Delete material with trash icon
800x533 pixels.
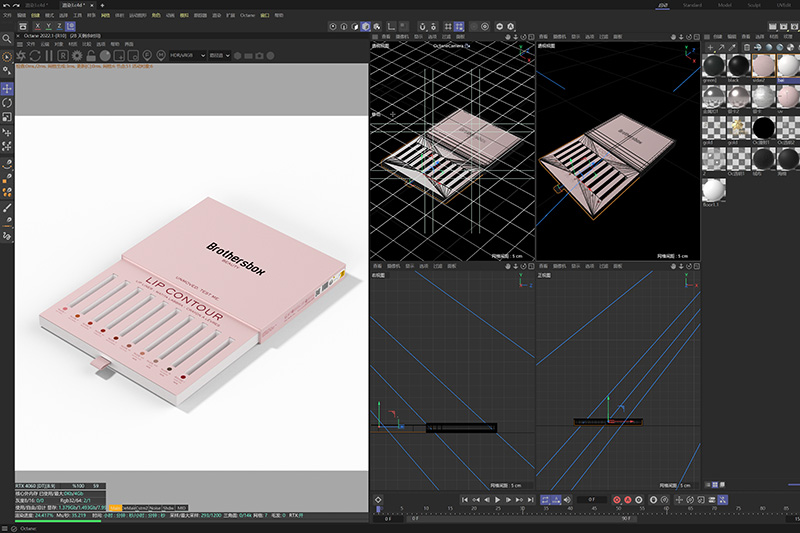click(x=746, y=47)
